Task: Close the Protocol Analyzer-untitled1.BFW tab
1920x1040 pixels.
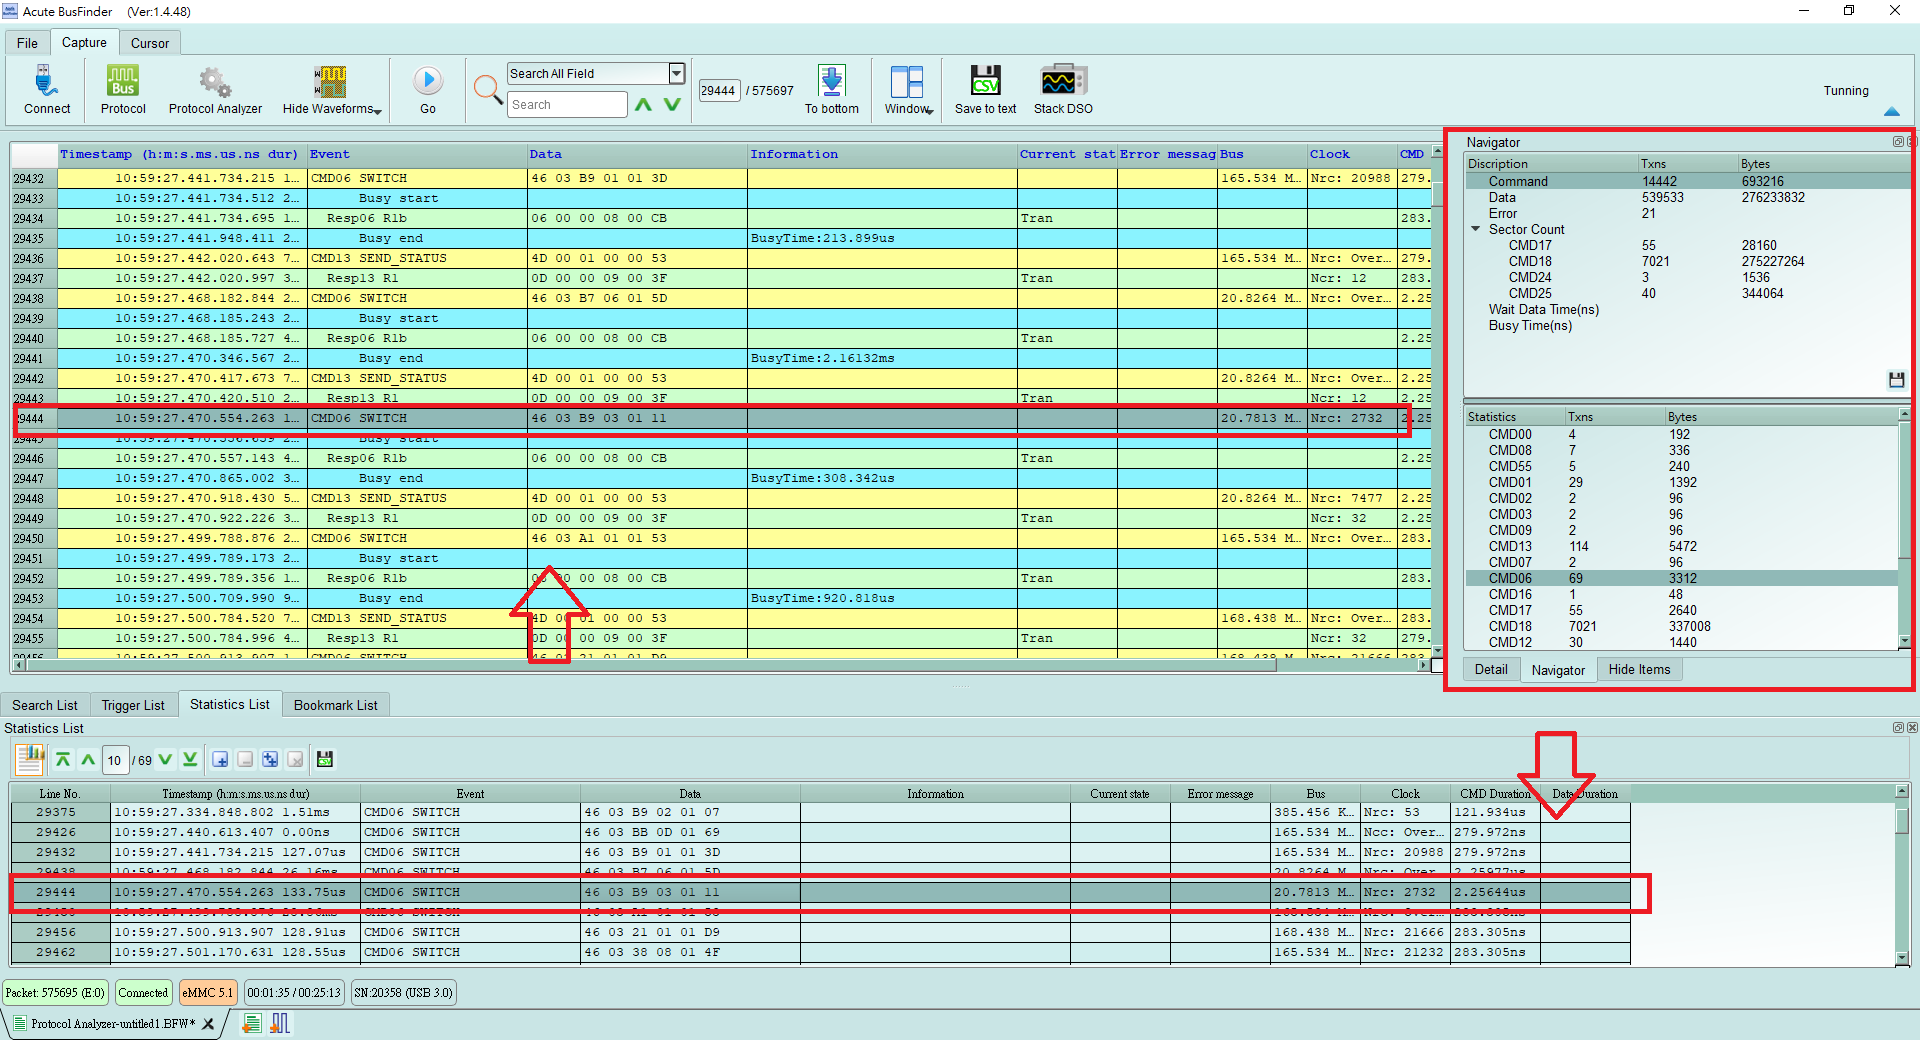Action: click(208, 1024)
